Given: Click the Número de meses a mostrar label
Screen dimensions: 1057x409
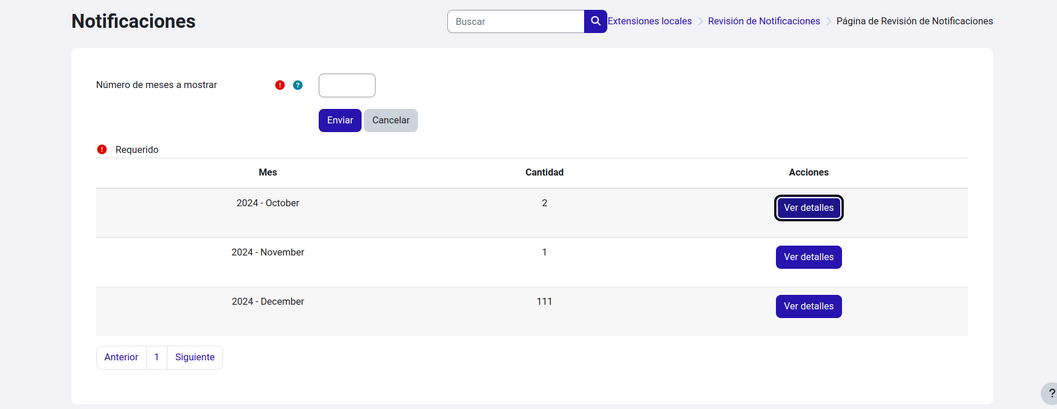Looking at the screenshot, I should point(156,85).
